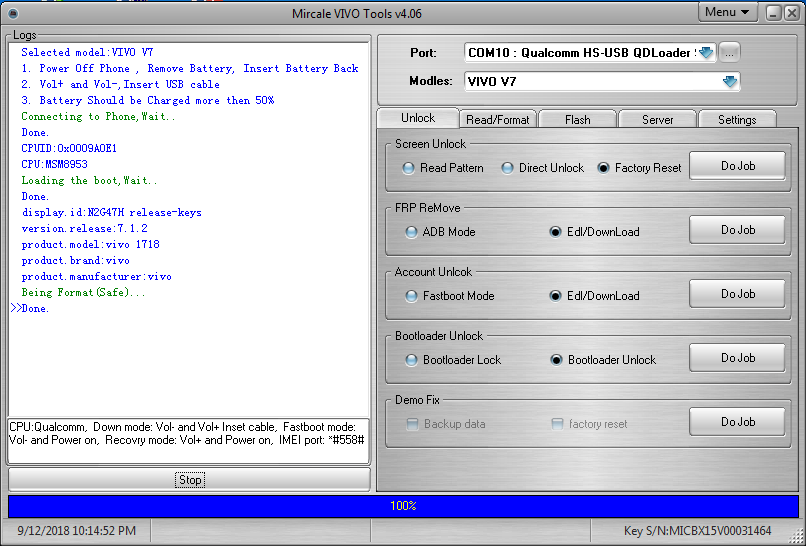Click the final '>>Done.' log line
806x546 pixels.
pos(30,308)
